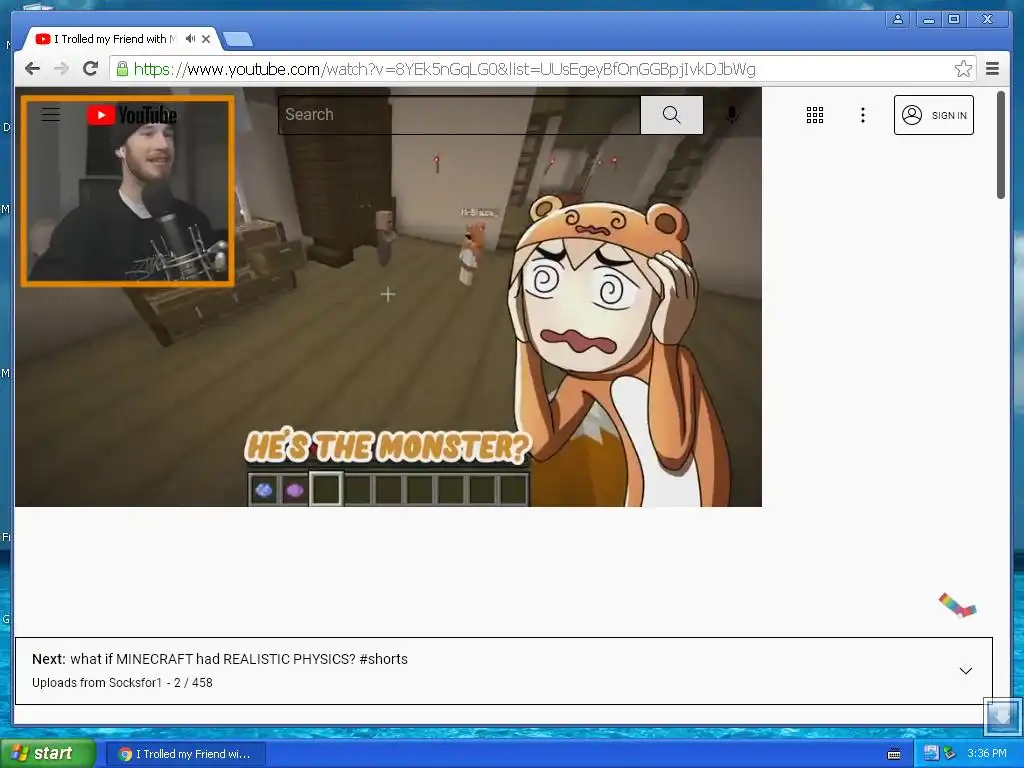
Task: Restore down the Chrome window
Action: 953,20
